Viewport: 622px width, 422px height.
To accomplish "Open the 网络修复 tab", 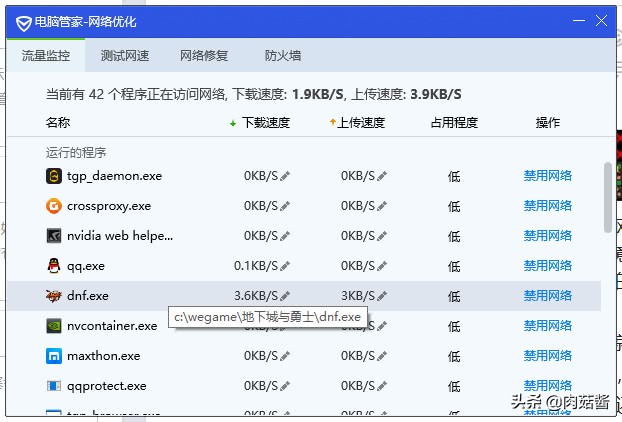I will (x=204, y=56).
